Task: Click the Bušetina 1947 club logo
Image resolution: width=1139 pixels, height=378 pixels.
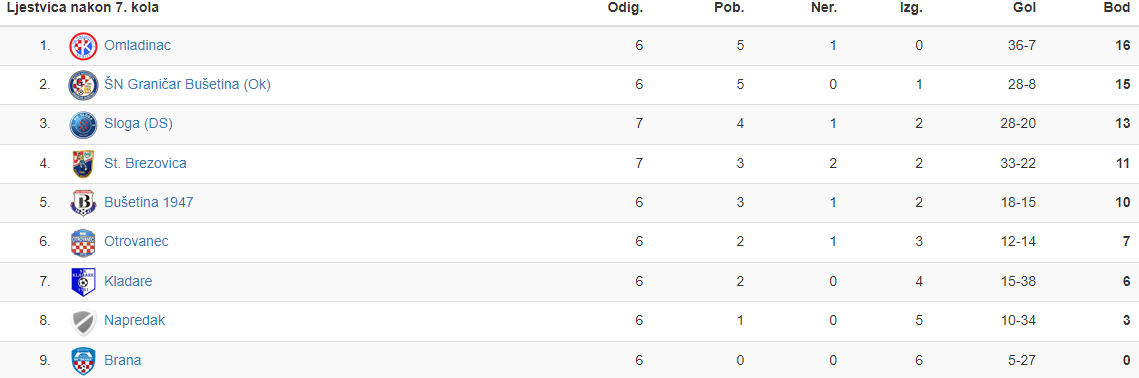Action: point(83,203)
